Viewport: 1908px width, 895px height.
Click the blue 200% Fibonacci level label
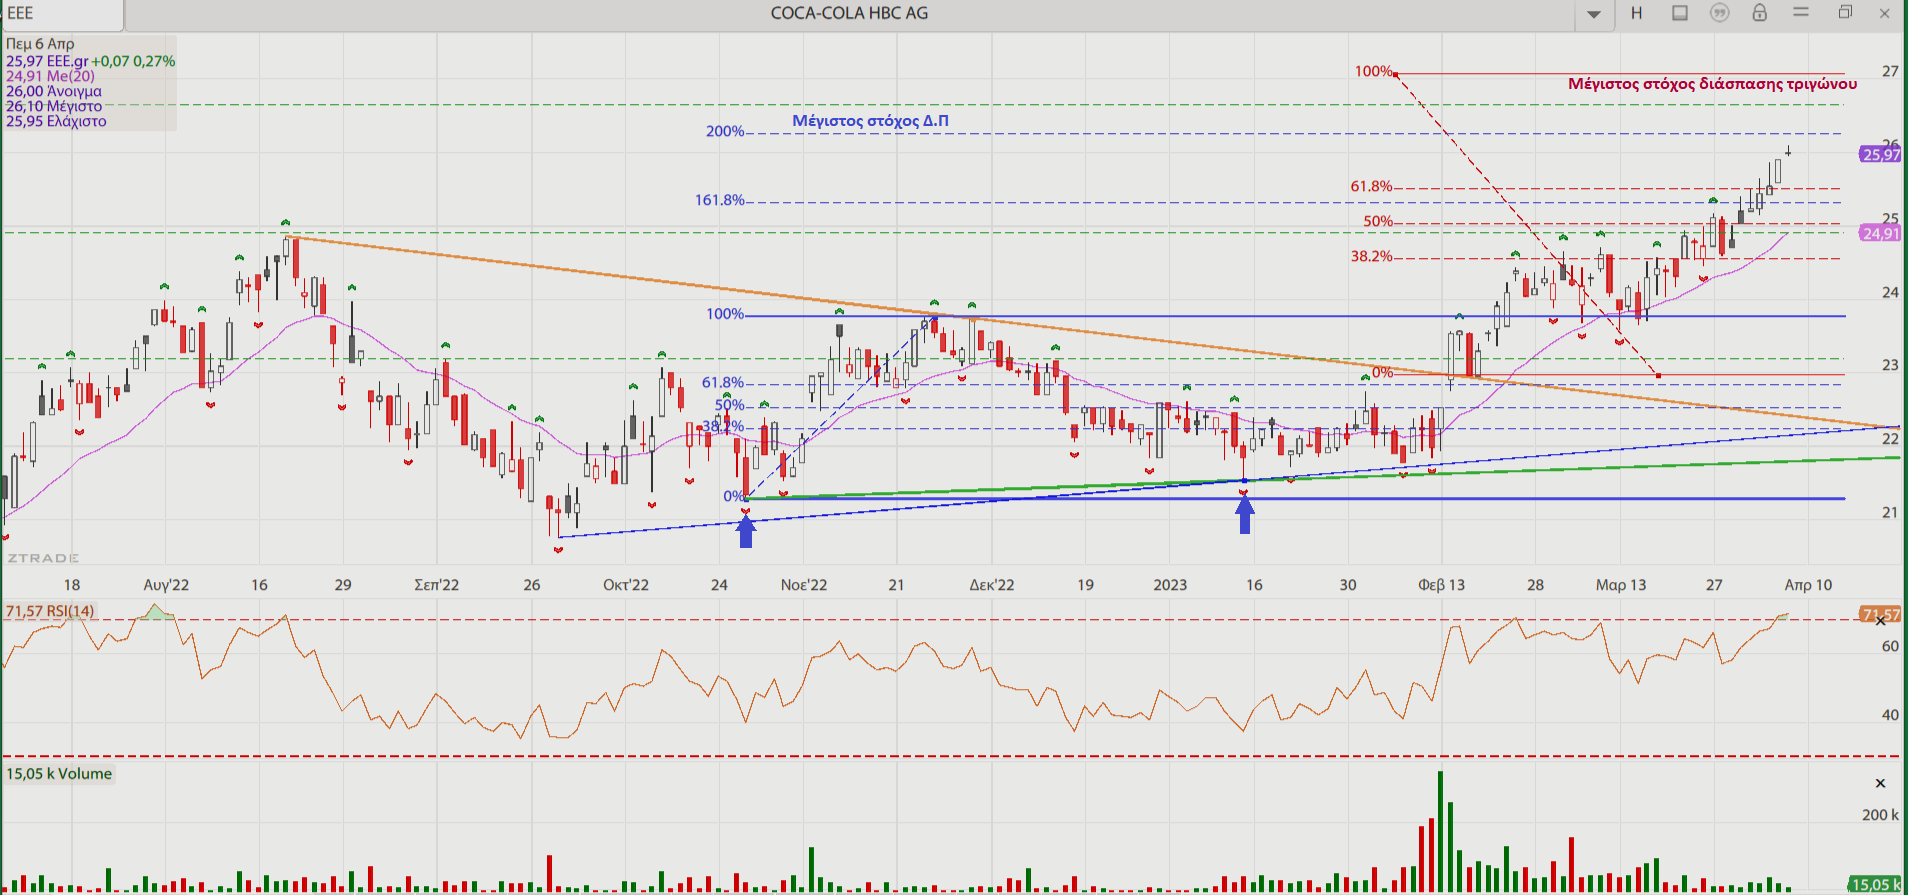[725, 131]
